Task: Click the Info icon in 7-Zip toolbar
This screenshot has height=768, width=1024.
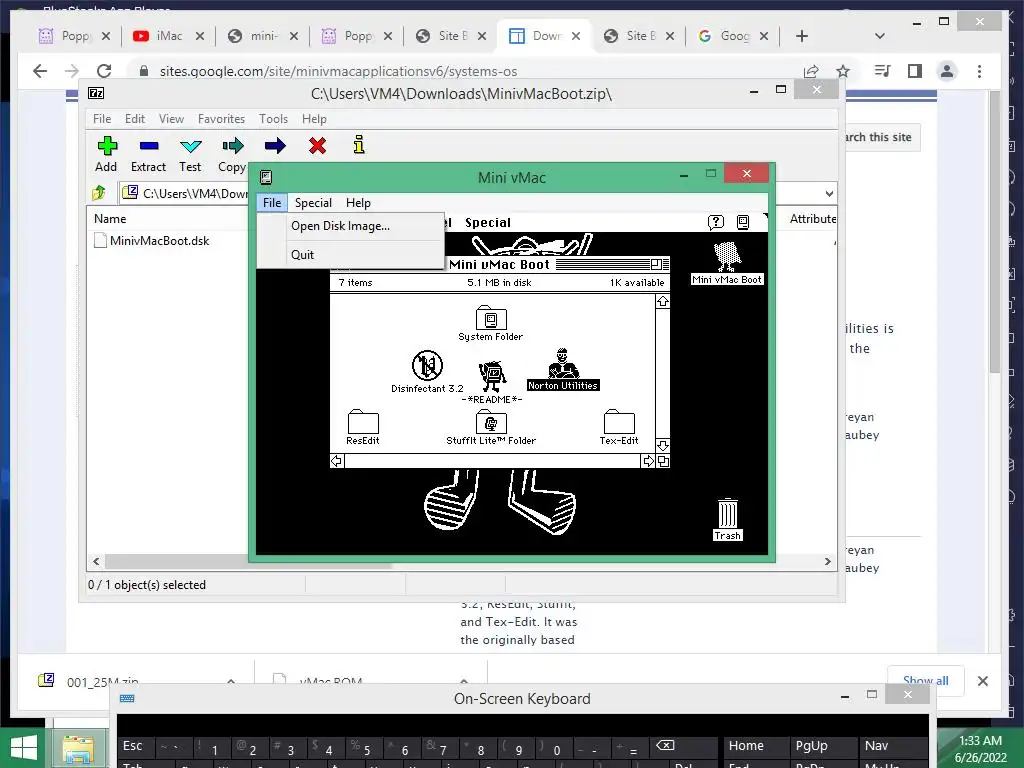Action: [359, 145]
